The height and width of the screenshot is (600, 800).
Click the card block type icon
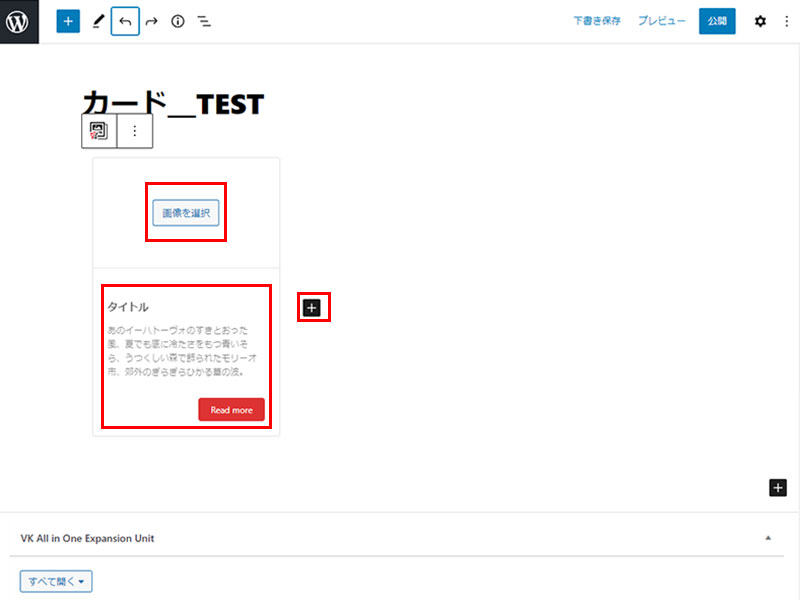[x=99, y=131]
